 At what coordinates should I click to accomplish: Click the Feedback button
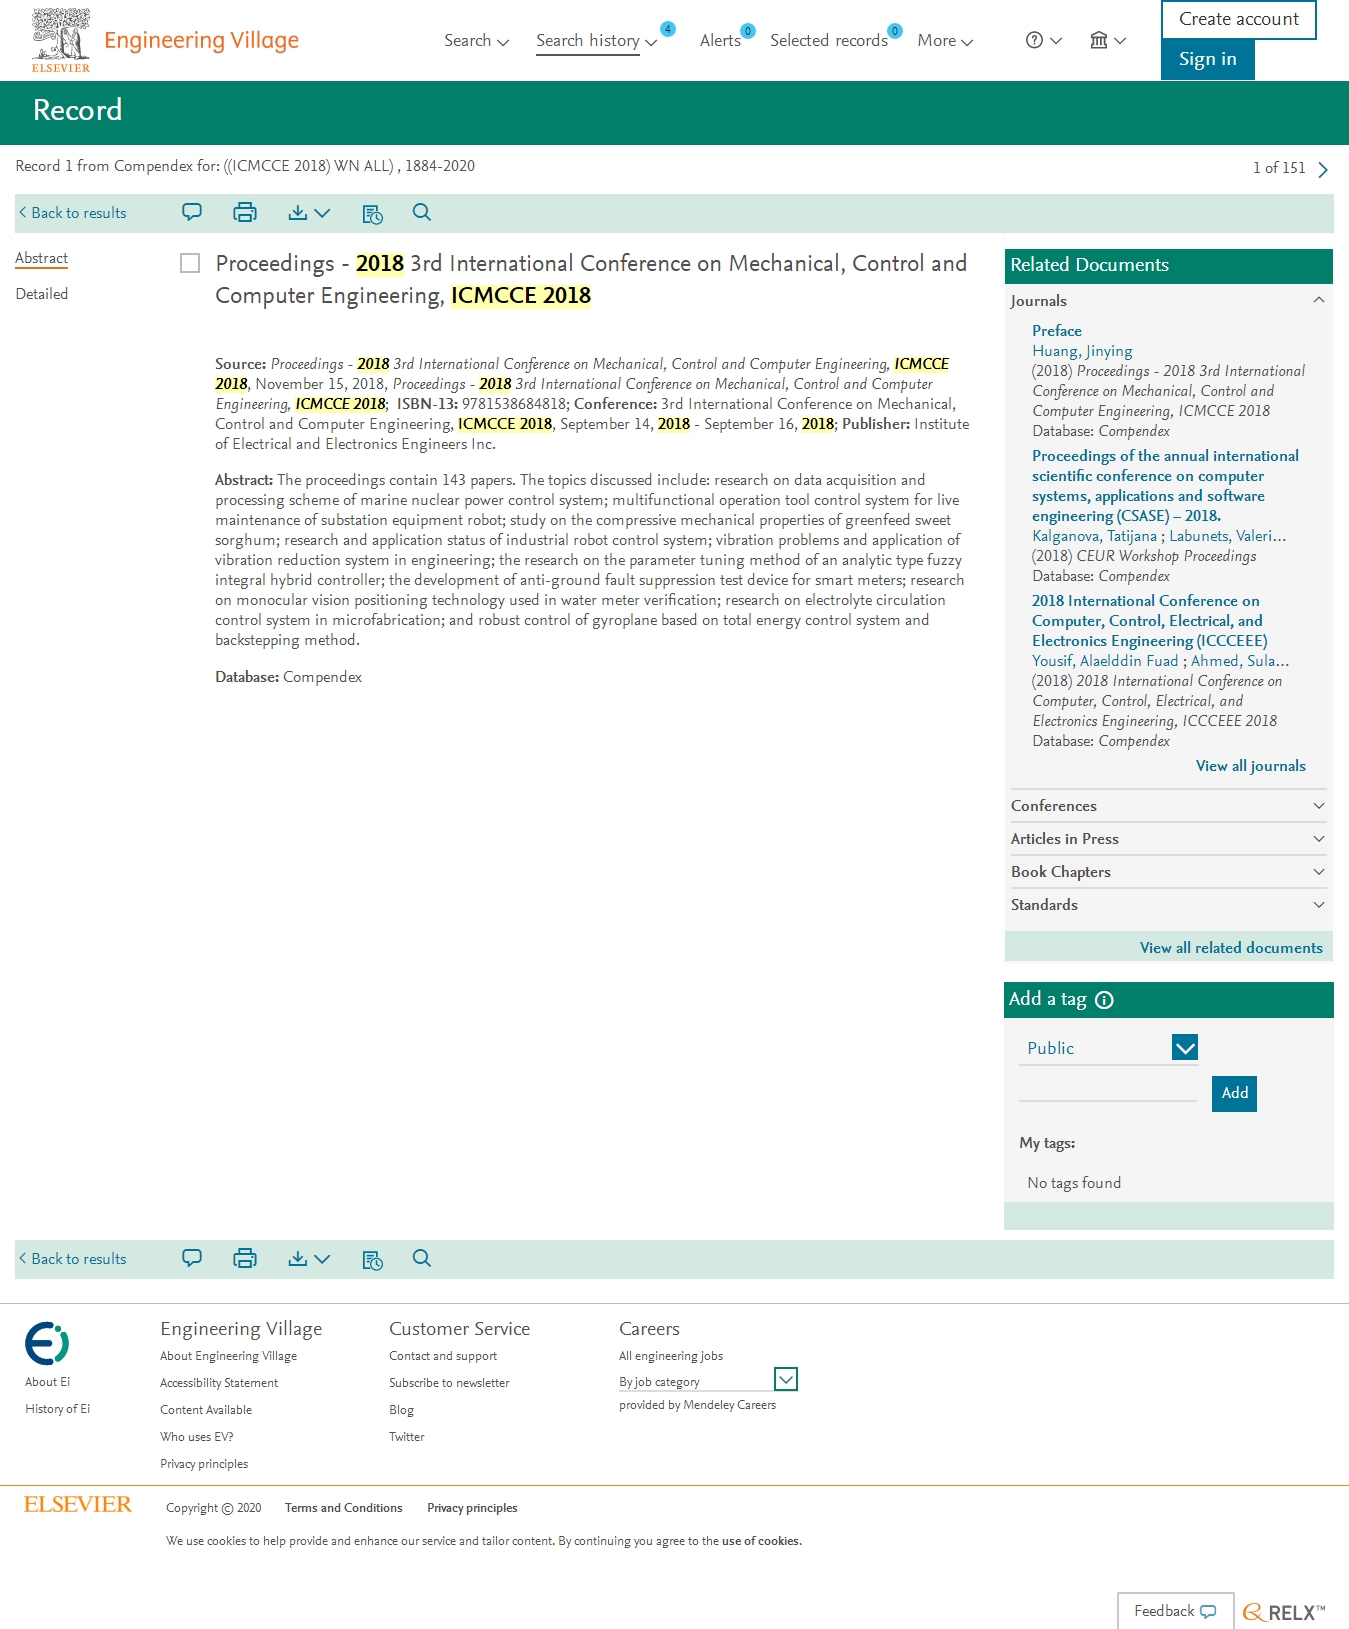1175,1611
